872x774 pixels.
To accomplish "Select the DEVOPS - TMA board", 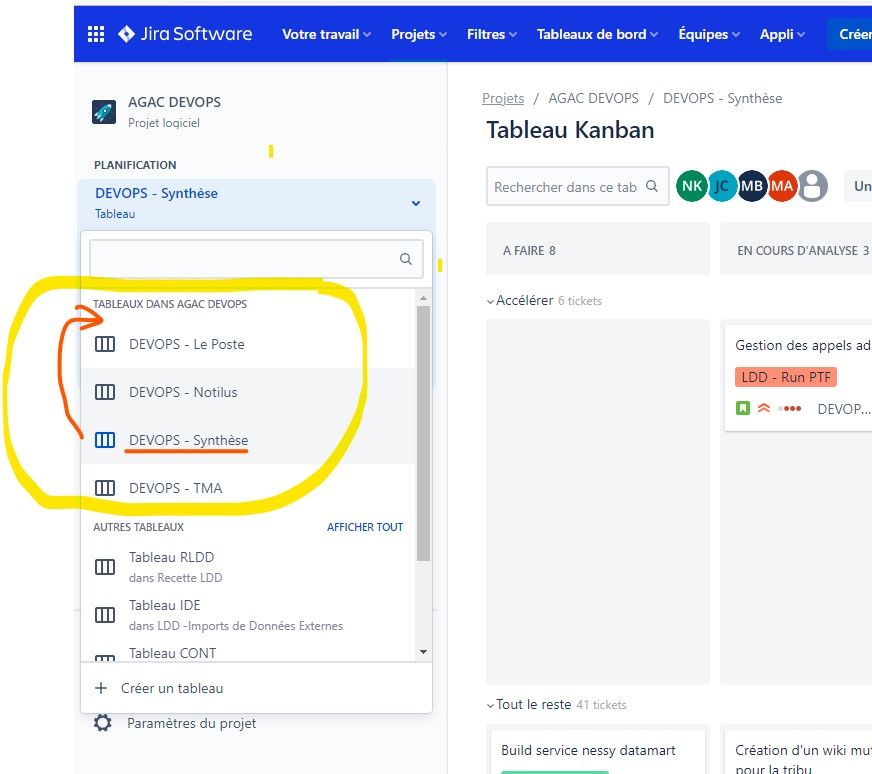I will coord(249,488).
